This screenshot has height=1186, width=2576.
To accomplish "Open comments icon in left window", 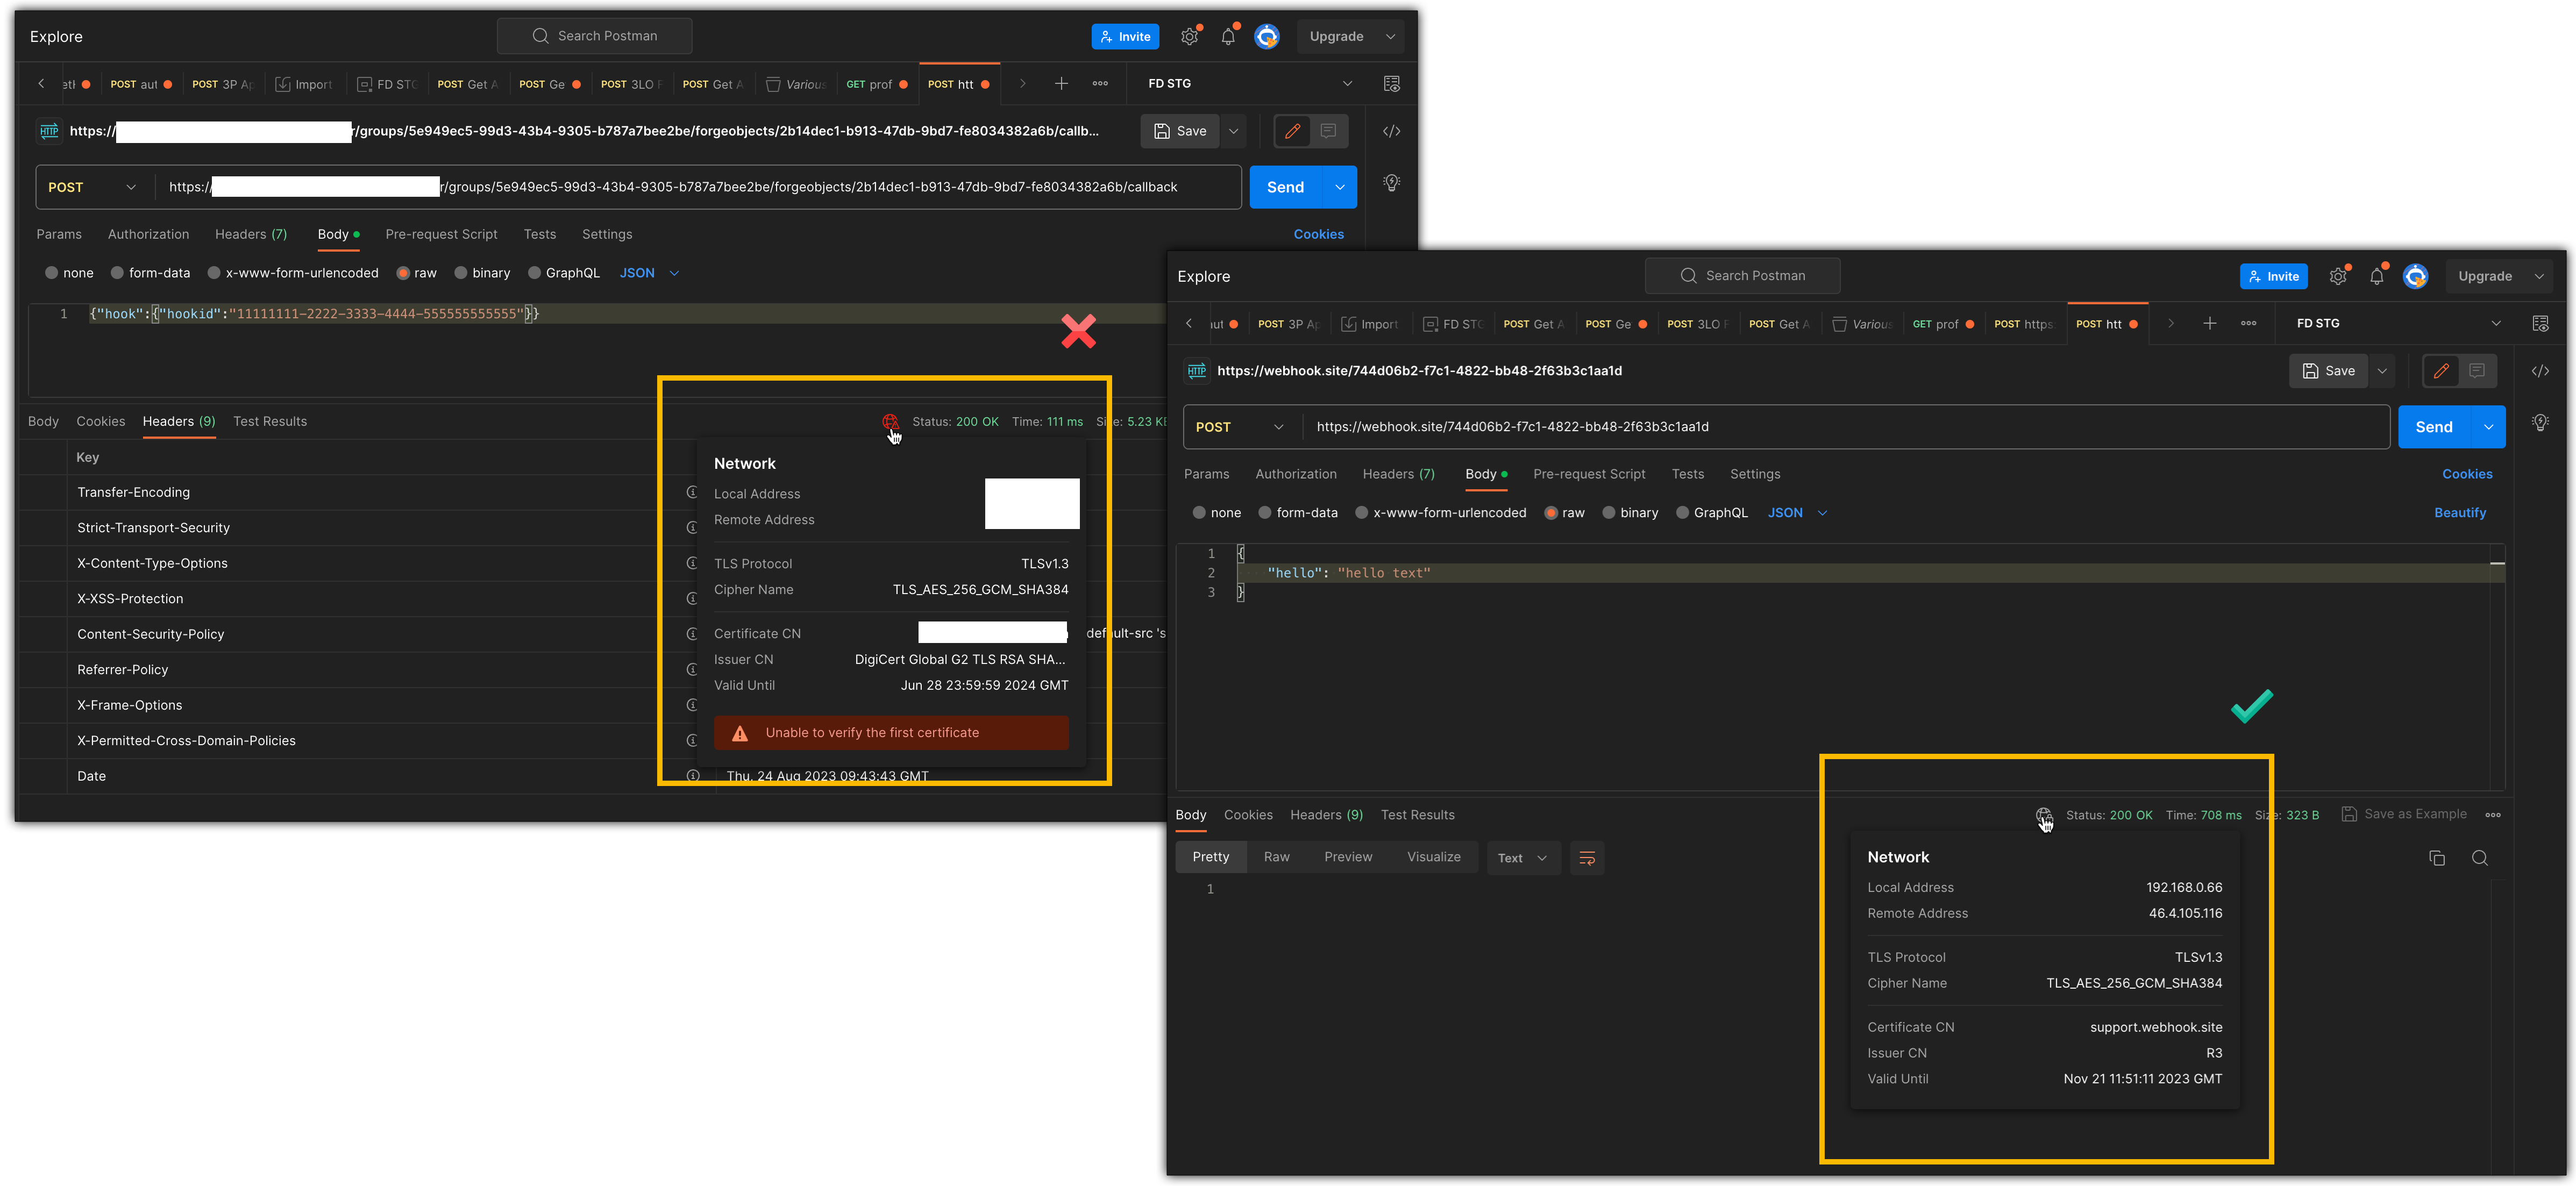I will (x=1328, y=131).
